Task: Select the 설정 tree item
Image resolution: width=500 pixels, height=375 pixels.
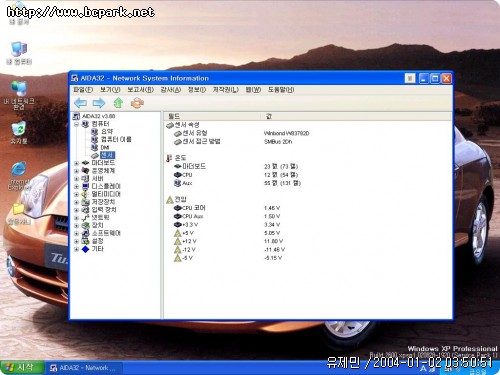Action: [97, 241]
